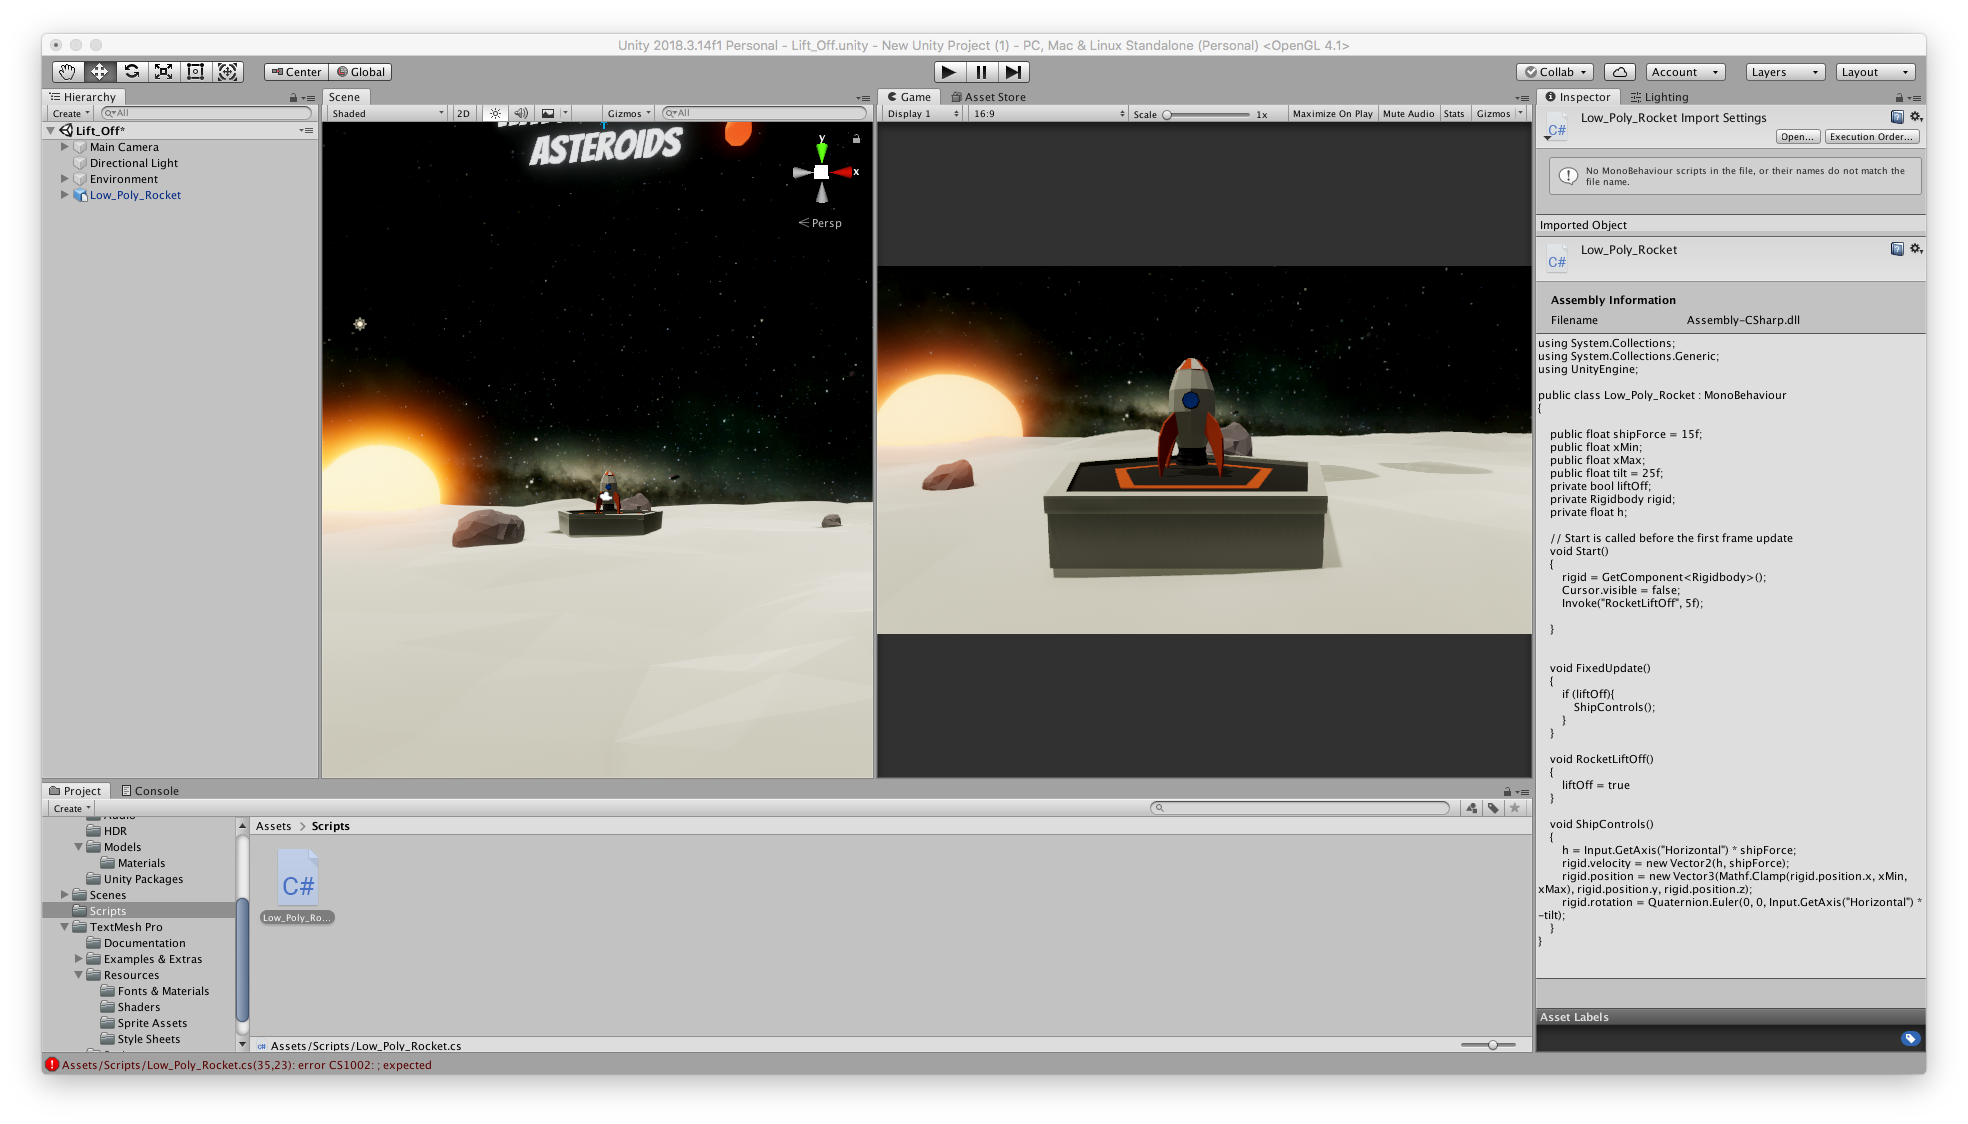The height and width of the screenshot is (1124, 1968).
Task: Click the Play button
Action: (x=948, y=72)
